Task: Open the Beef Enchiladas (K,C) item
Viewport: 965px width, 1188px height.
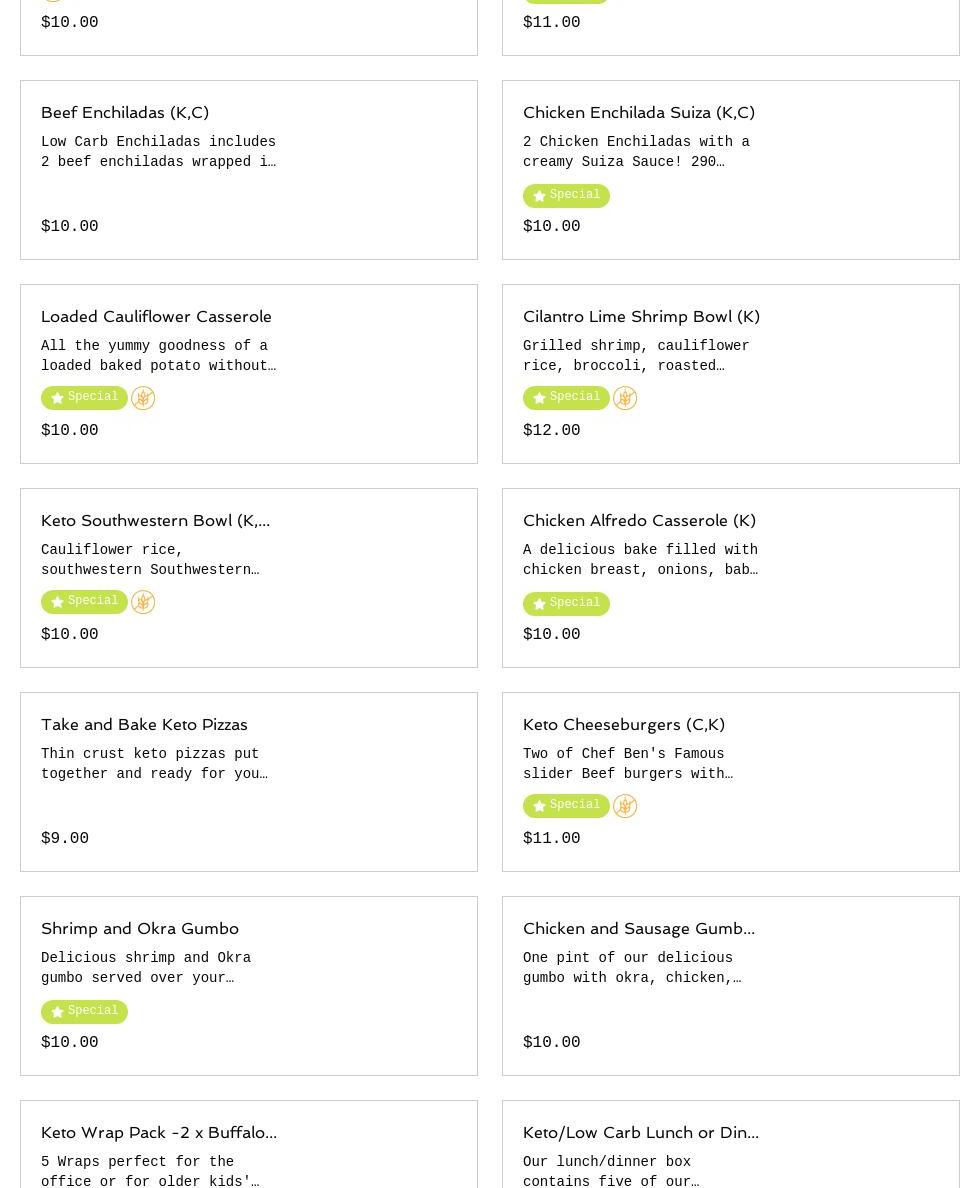Action: pyautogui.click(x=125, y=113)
